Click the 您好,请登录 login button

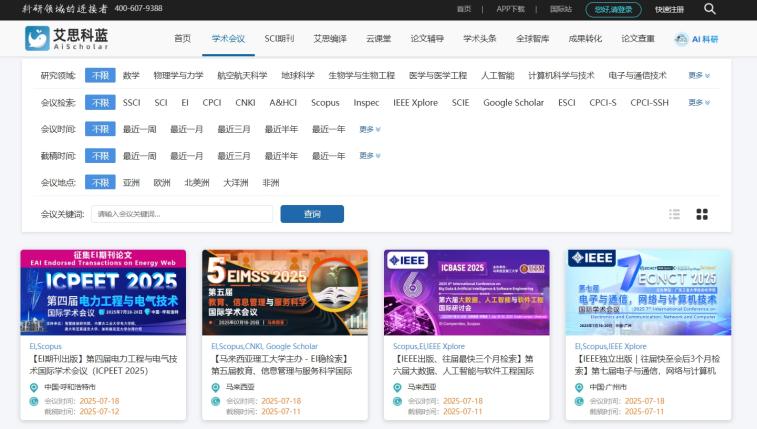(x=613, y=9)
